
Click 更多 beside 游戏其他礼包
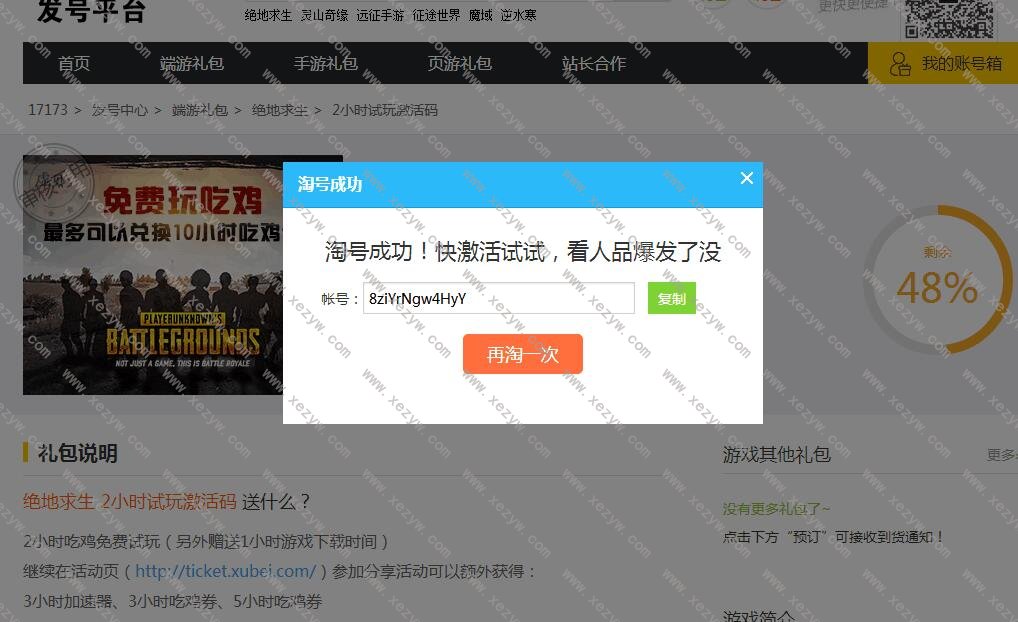(x=1001, y=454)
